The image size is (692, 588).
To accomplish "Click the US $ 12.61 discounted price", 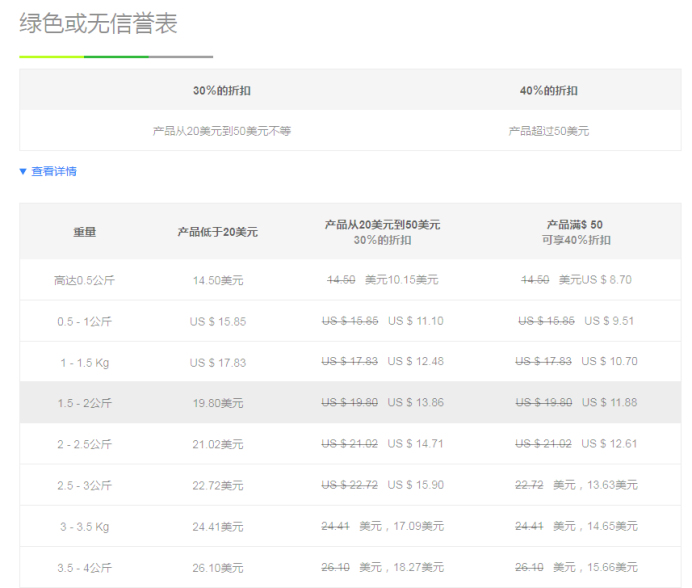I will click(x=609, y=444).
